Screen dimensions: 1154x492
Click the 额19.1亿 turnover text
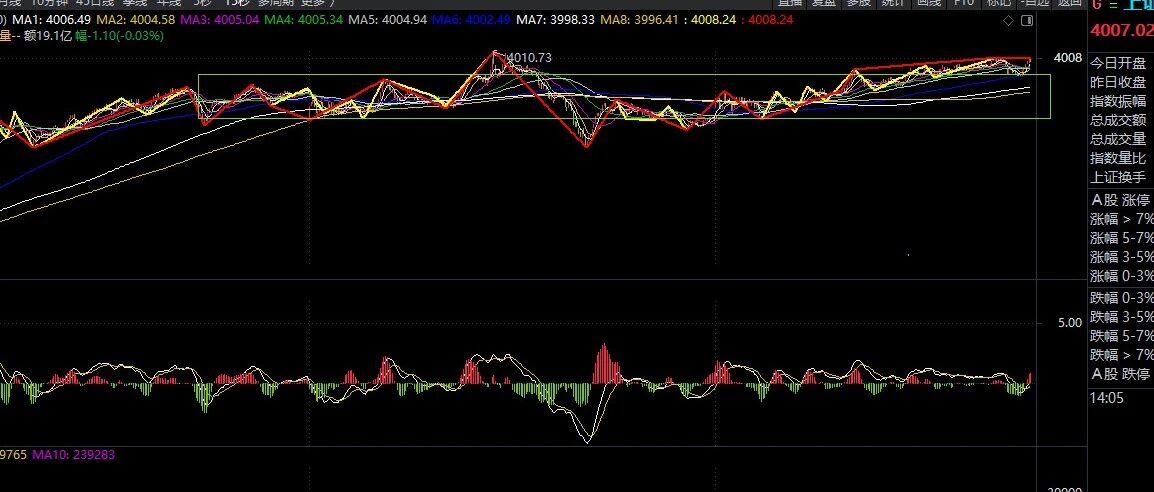click(48, 35)
